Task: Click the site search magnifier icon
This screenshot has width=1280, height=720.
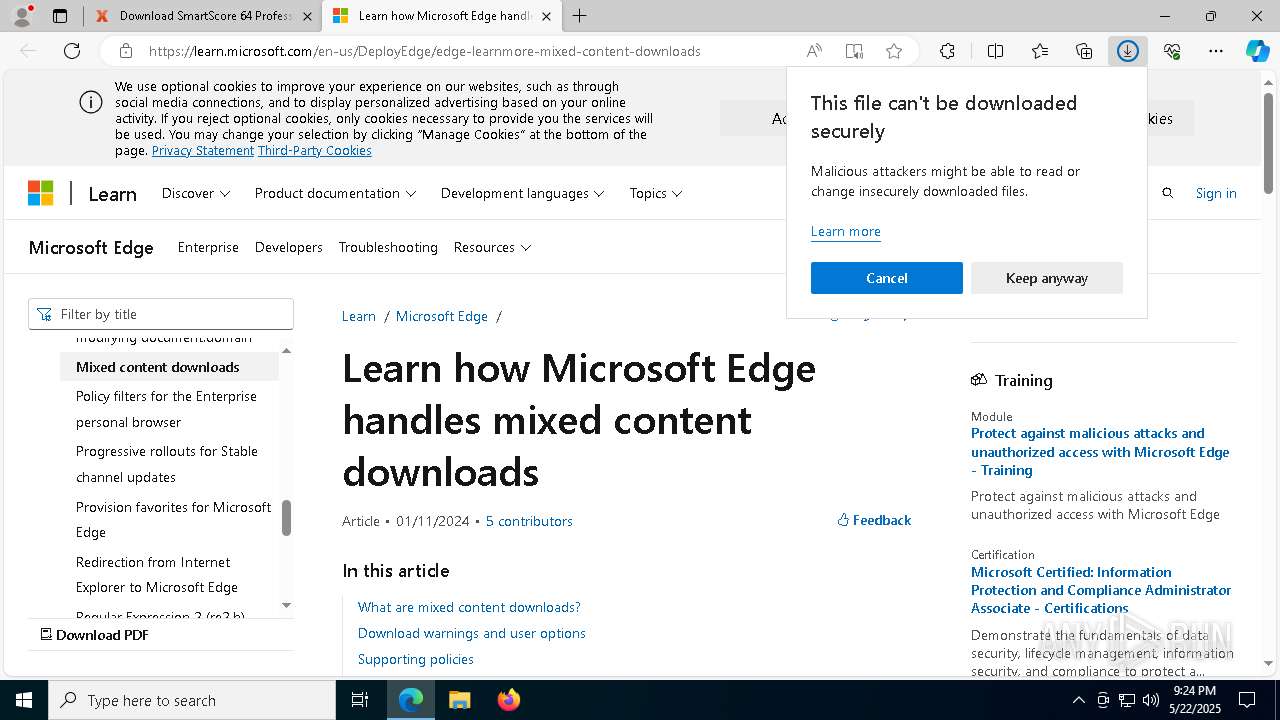Action: coord(1167,193)
